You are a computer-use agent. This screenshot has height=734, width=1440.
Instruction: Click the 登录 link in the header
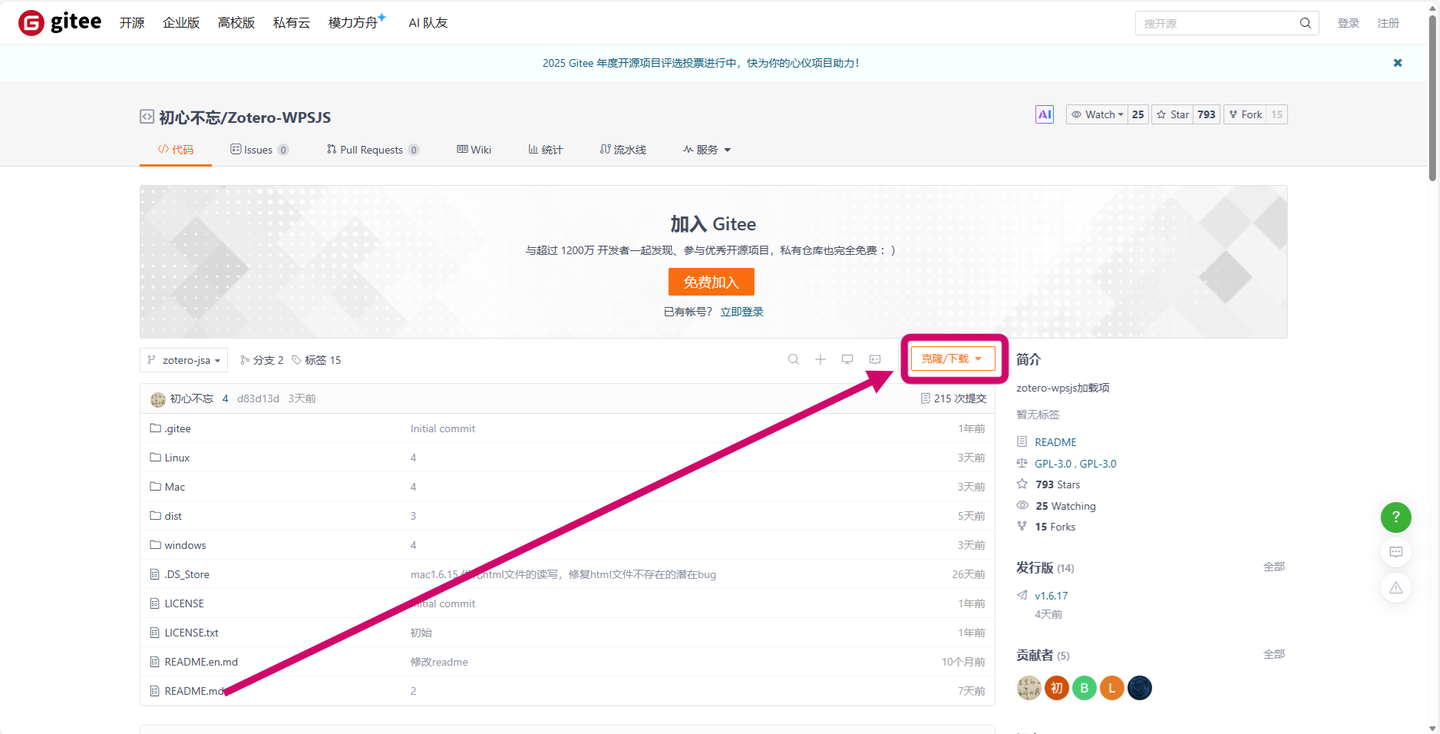coord(1348,23)
